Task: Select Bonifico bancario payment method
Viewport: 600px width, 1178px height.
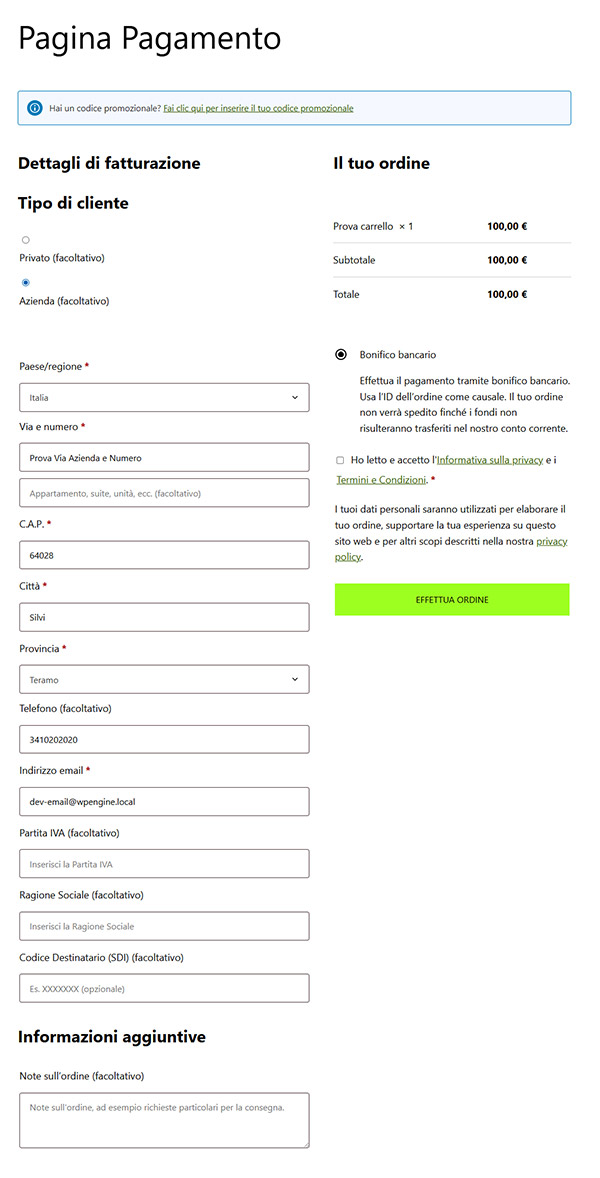Action: (341, 355)
